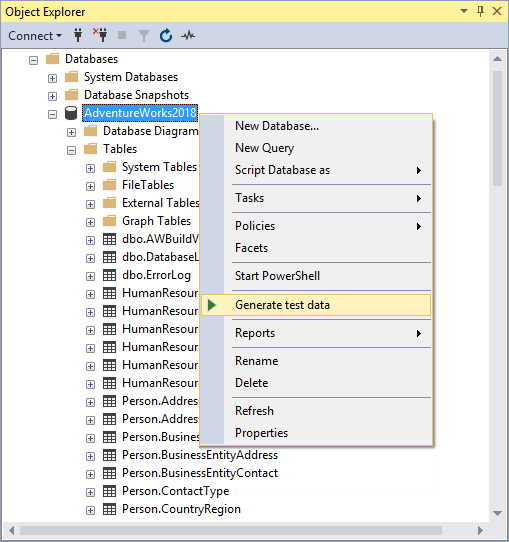Click the horizontal scrollbar right arrow
This screenshot has width=509, height=542.
click(x=480, y=530)
